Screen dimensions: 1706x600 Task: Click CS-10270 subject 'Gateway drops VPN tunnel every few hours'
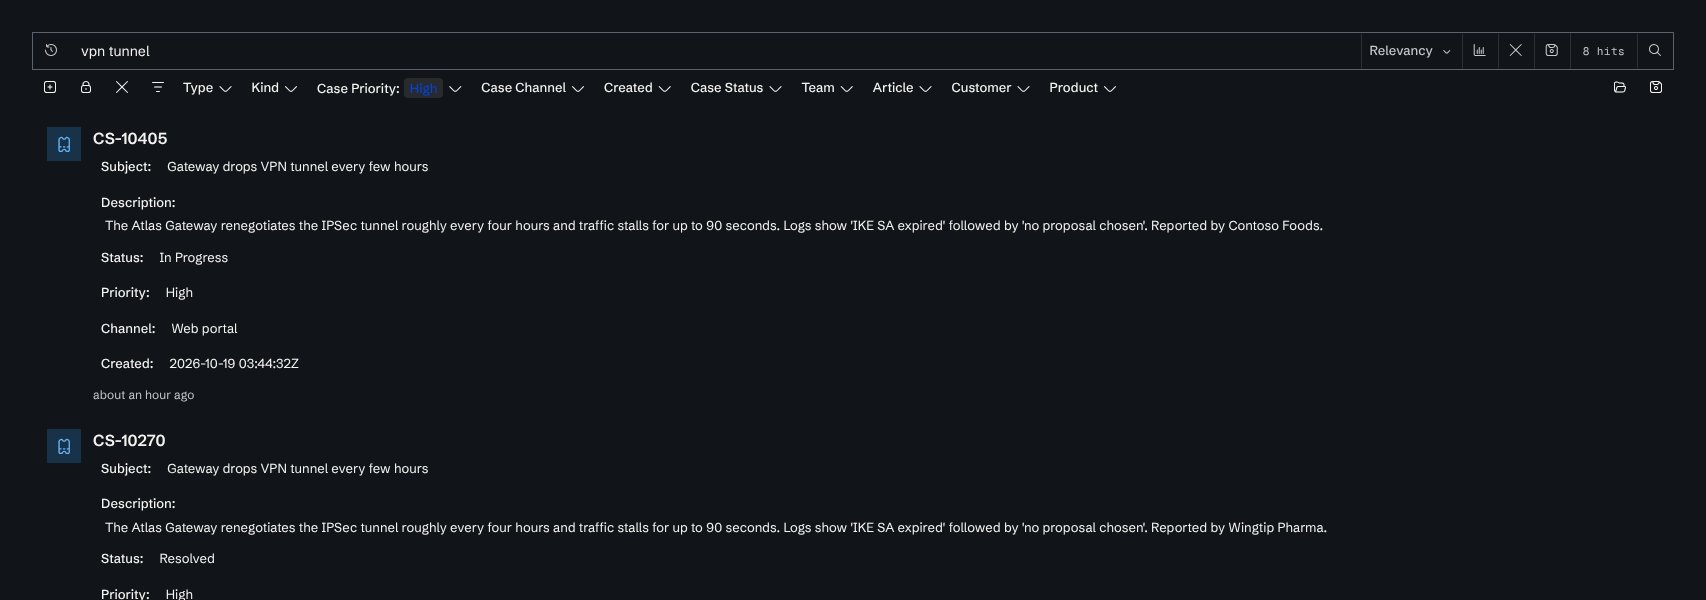(x=297, y=469)
